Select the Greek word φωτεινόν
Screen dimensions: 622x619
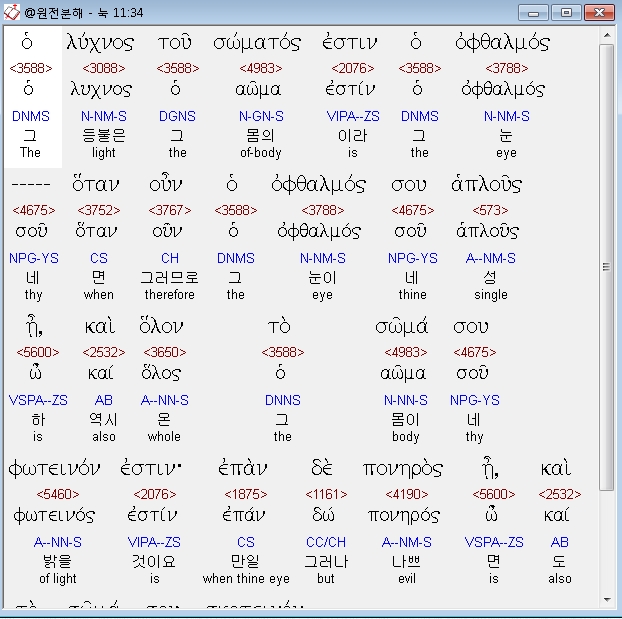(x=54, y=469)
